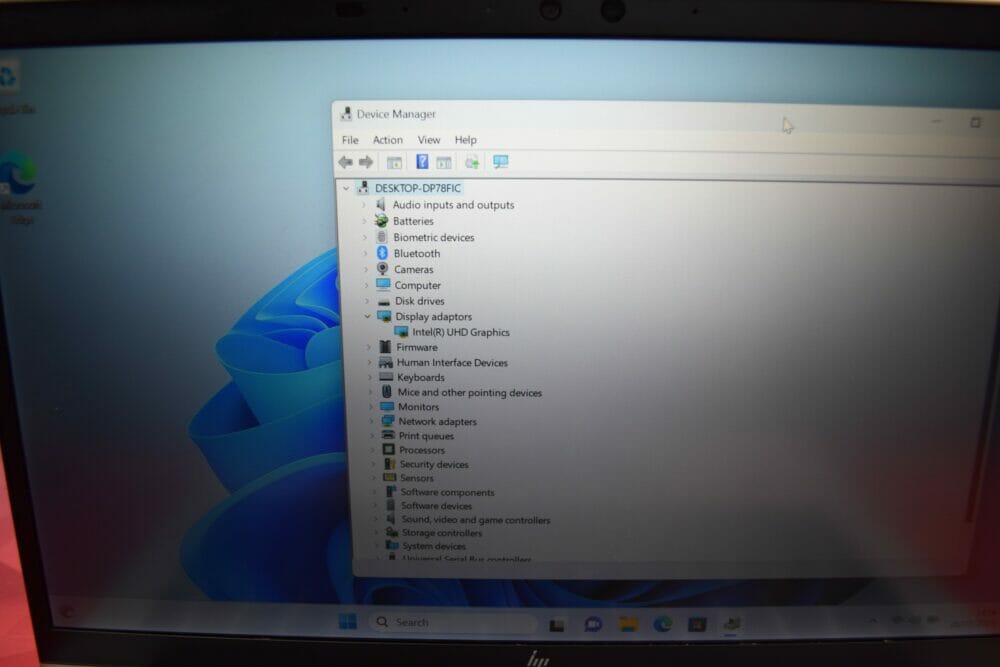Screen dimensions: 1000x667
Task: Click the update driver toolbar icon
Action: 472,163
